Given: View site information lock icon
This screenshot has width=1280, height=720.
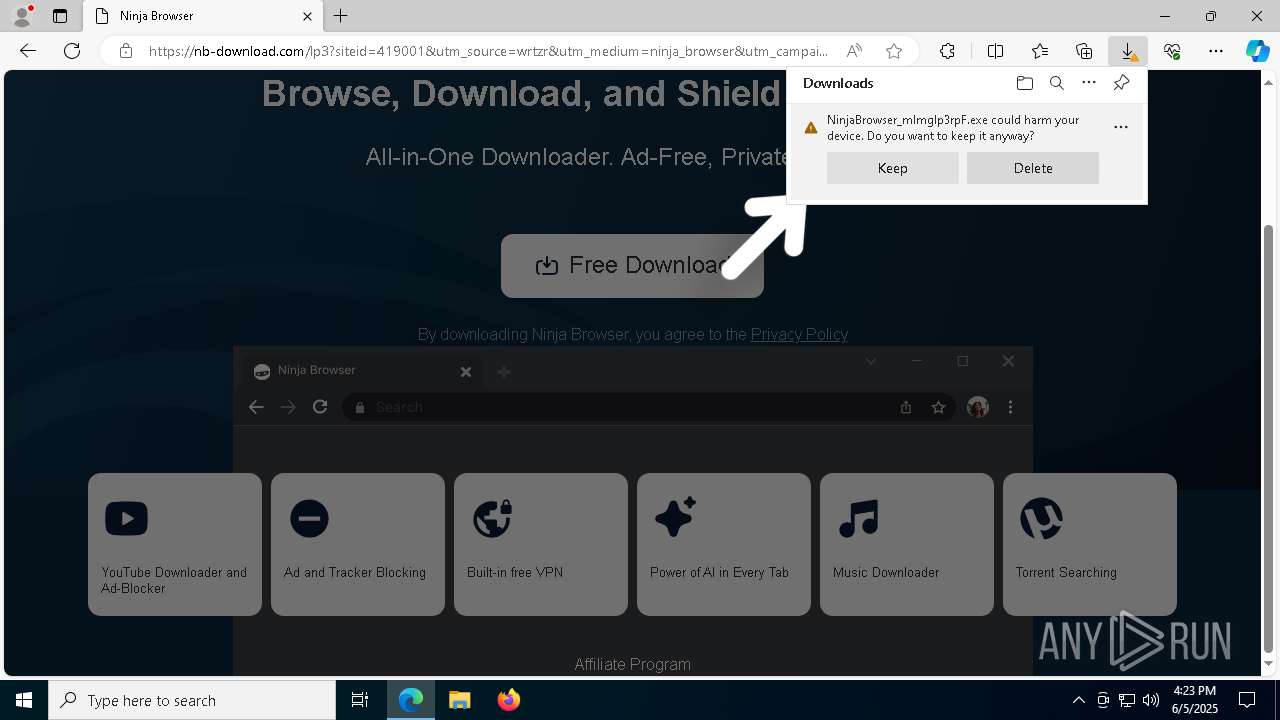Looking at the screenshot, I should click(126, 51).
